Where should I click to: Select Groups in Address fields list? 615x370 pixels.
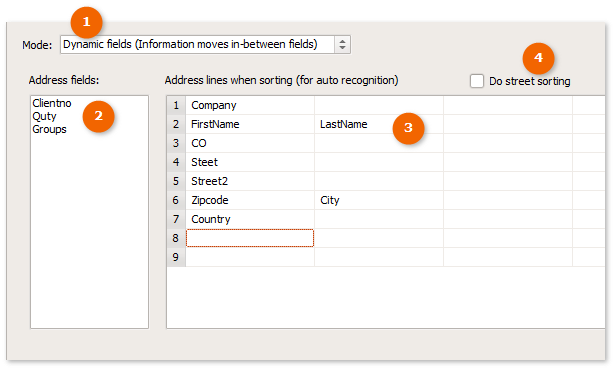(49, 129)
